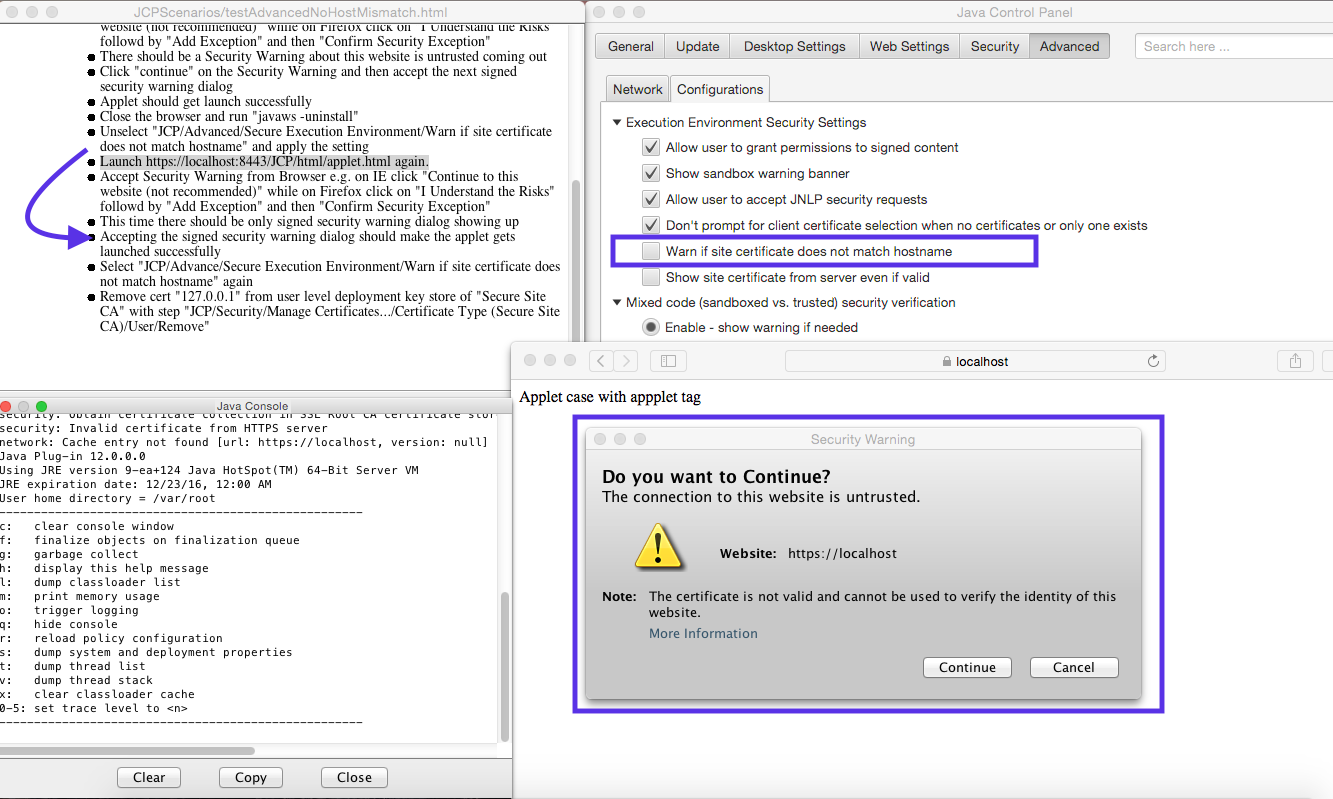Uncheck Show sandbox warning banner
The width and height of the screenshot is (1333, 799).
[x=651, y=173]
